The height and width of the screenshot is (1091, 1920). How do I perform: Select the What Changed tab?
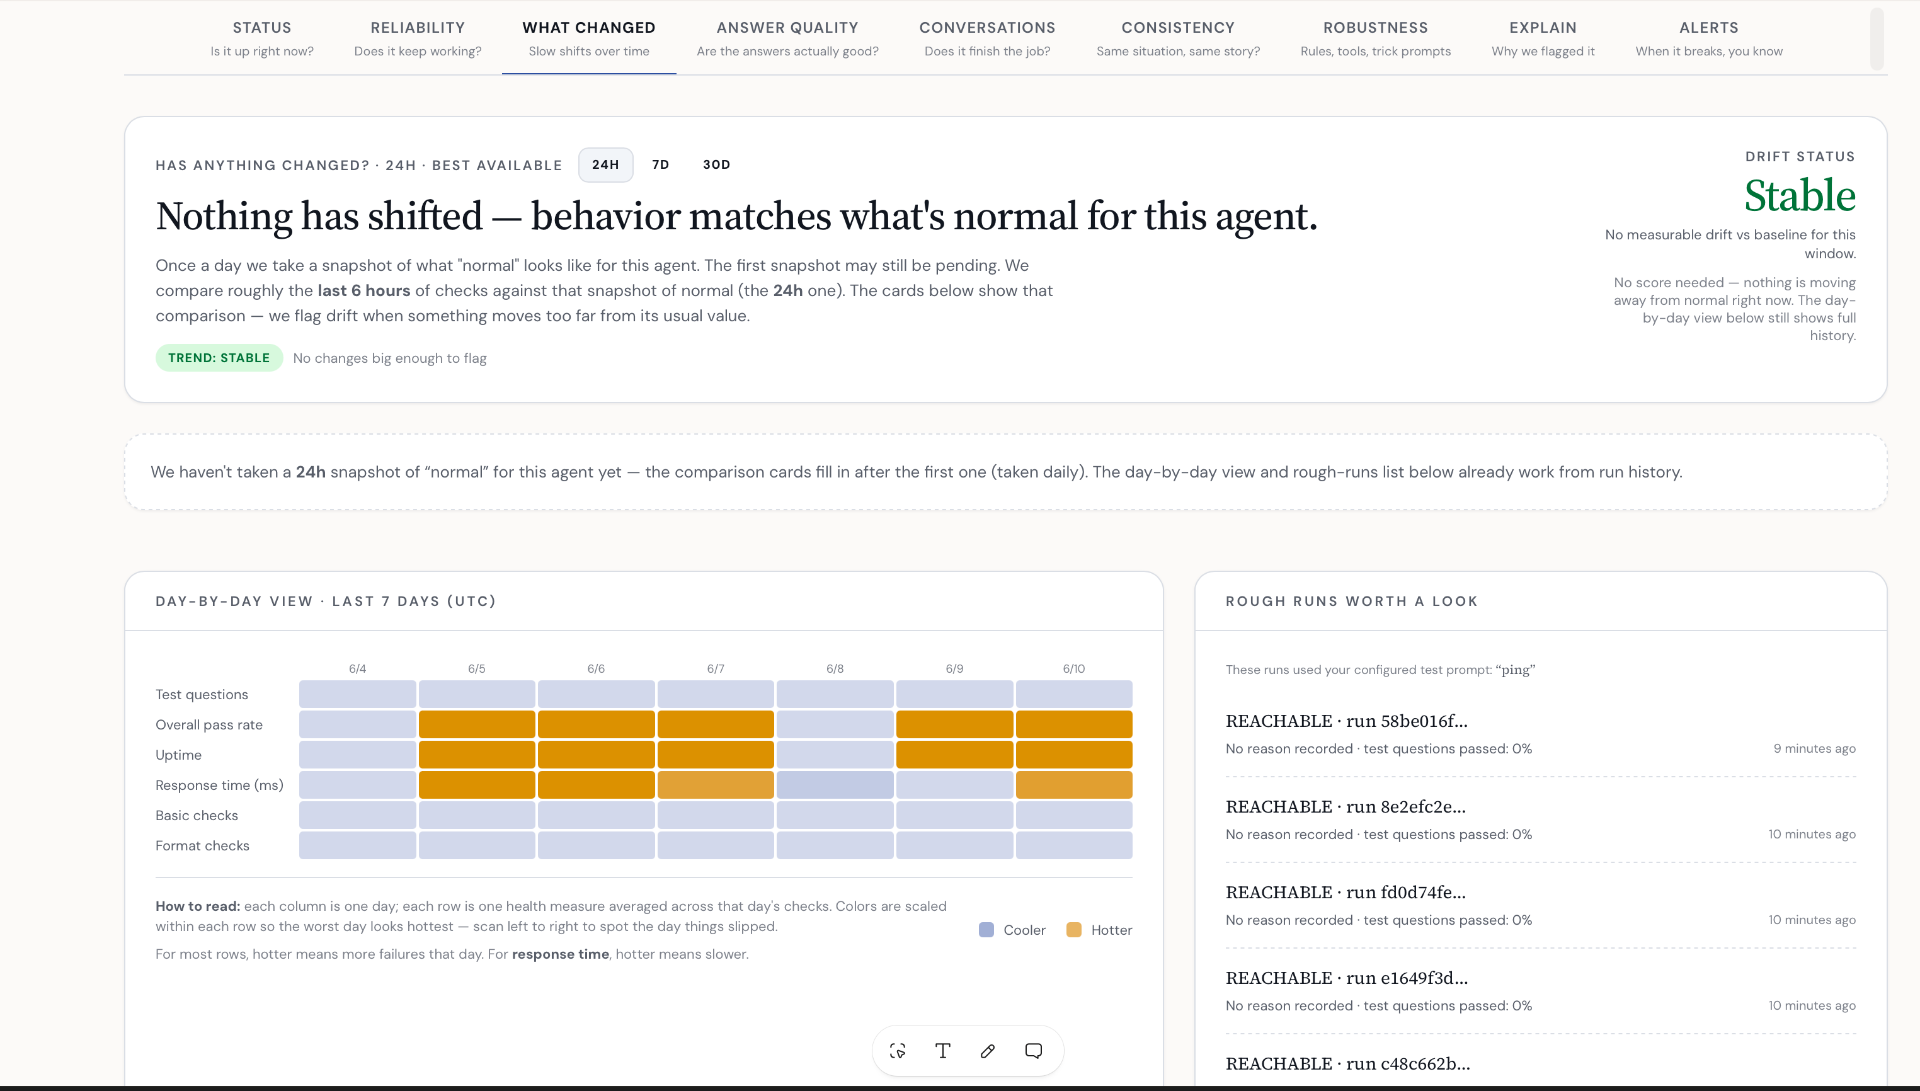click(x=589, y=38)
